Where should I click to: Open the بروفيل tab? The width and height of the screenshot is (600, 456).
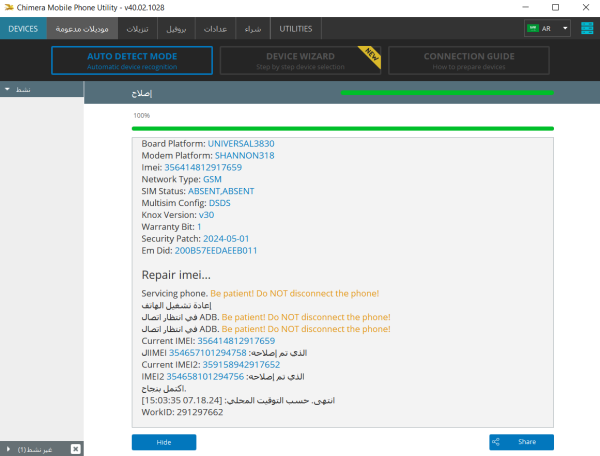click(176, 29)
